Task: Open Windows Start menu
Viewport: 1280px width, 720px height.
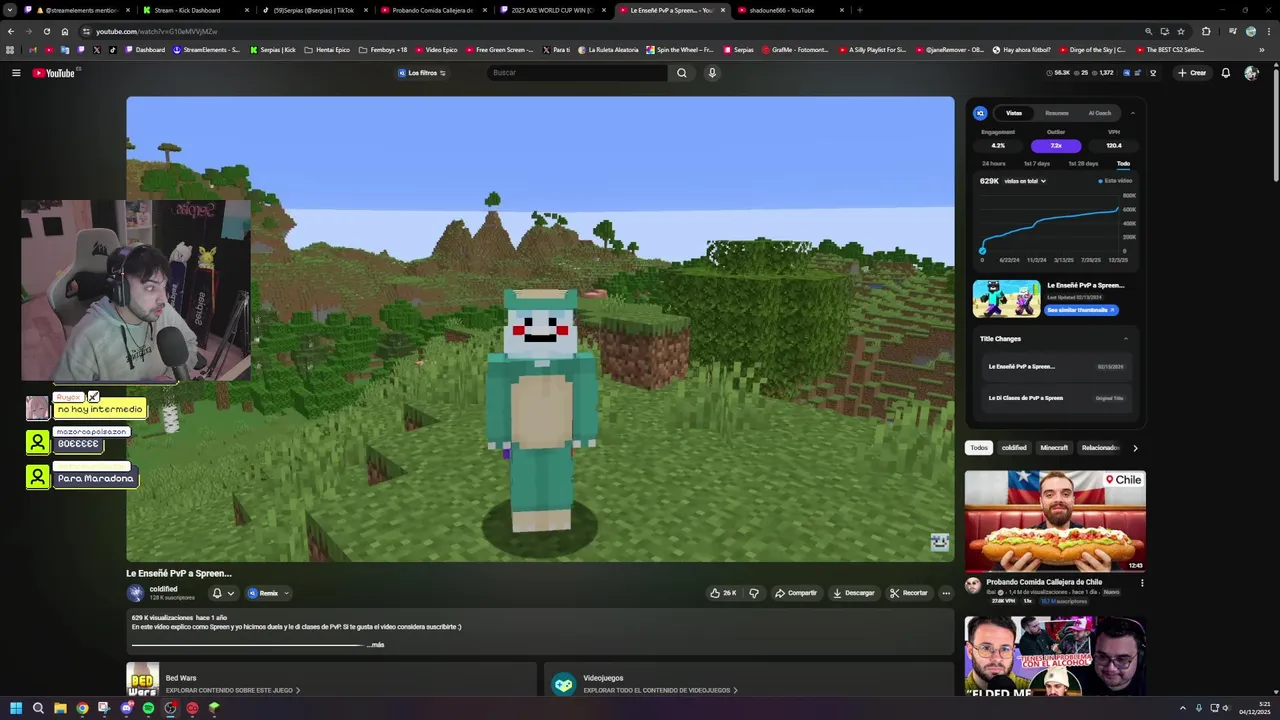Action: coord(16,708)
